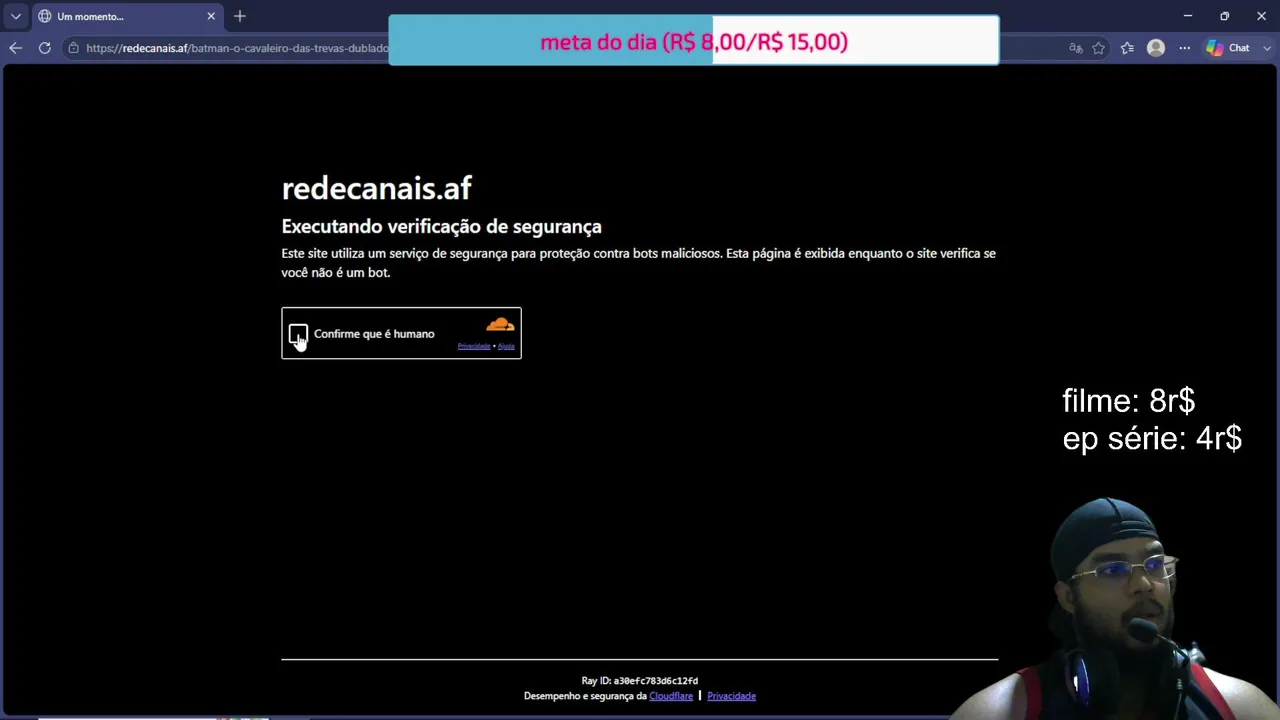Restore down the browser window

1224,16
